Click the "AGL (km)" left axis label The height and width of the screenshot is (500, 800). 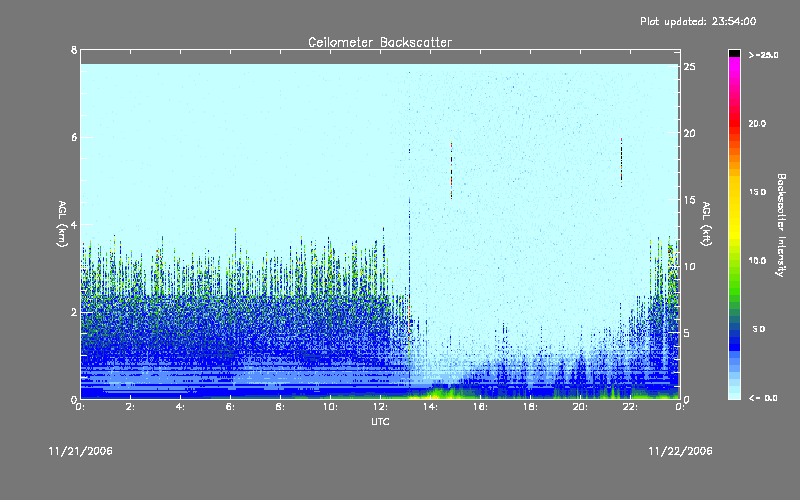[62, 224]
